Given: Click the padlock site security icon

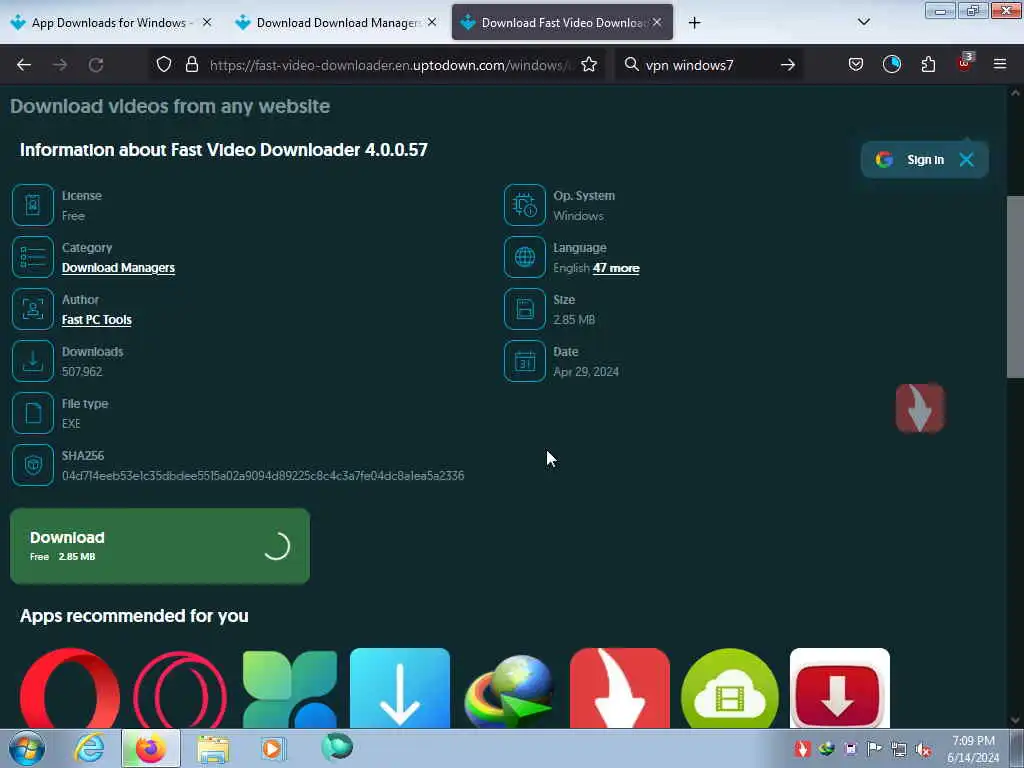Looking at the screenshot, I should tap(191, 65).
